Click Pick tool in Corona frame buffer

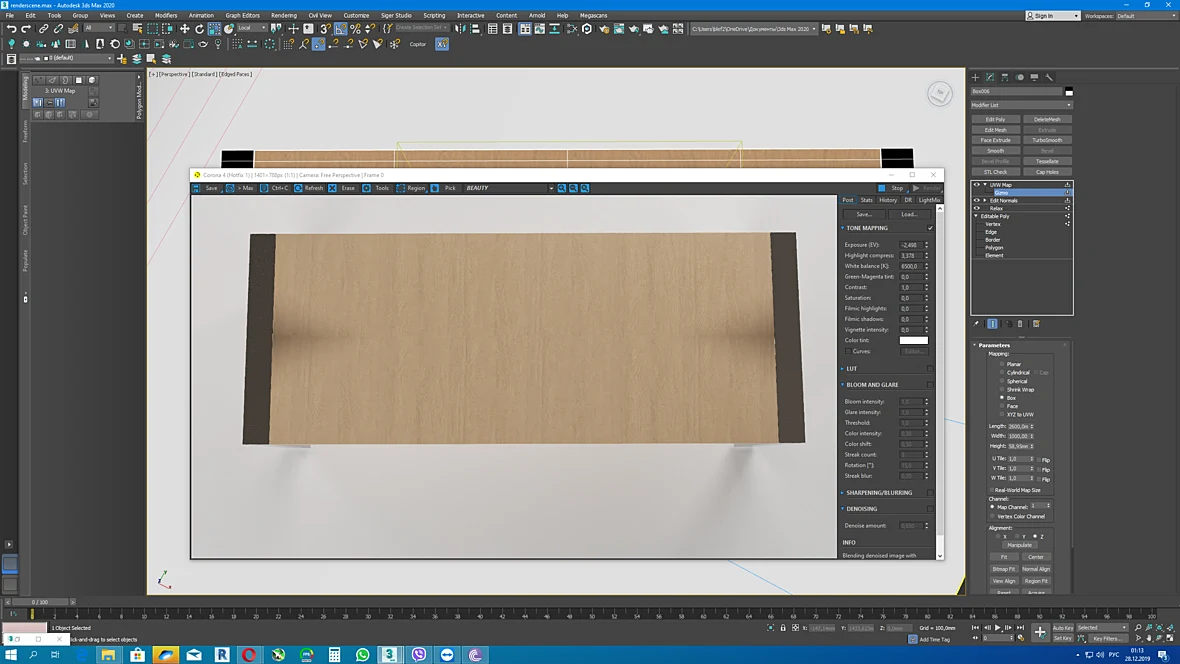tap(444, 188)
